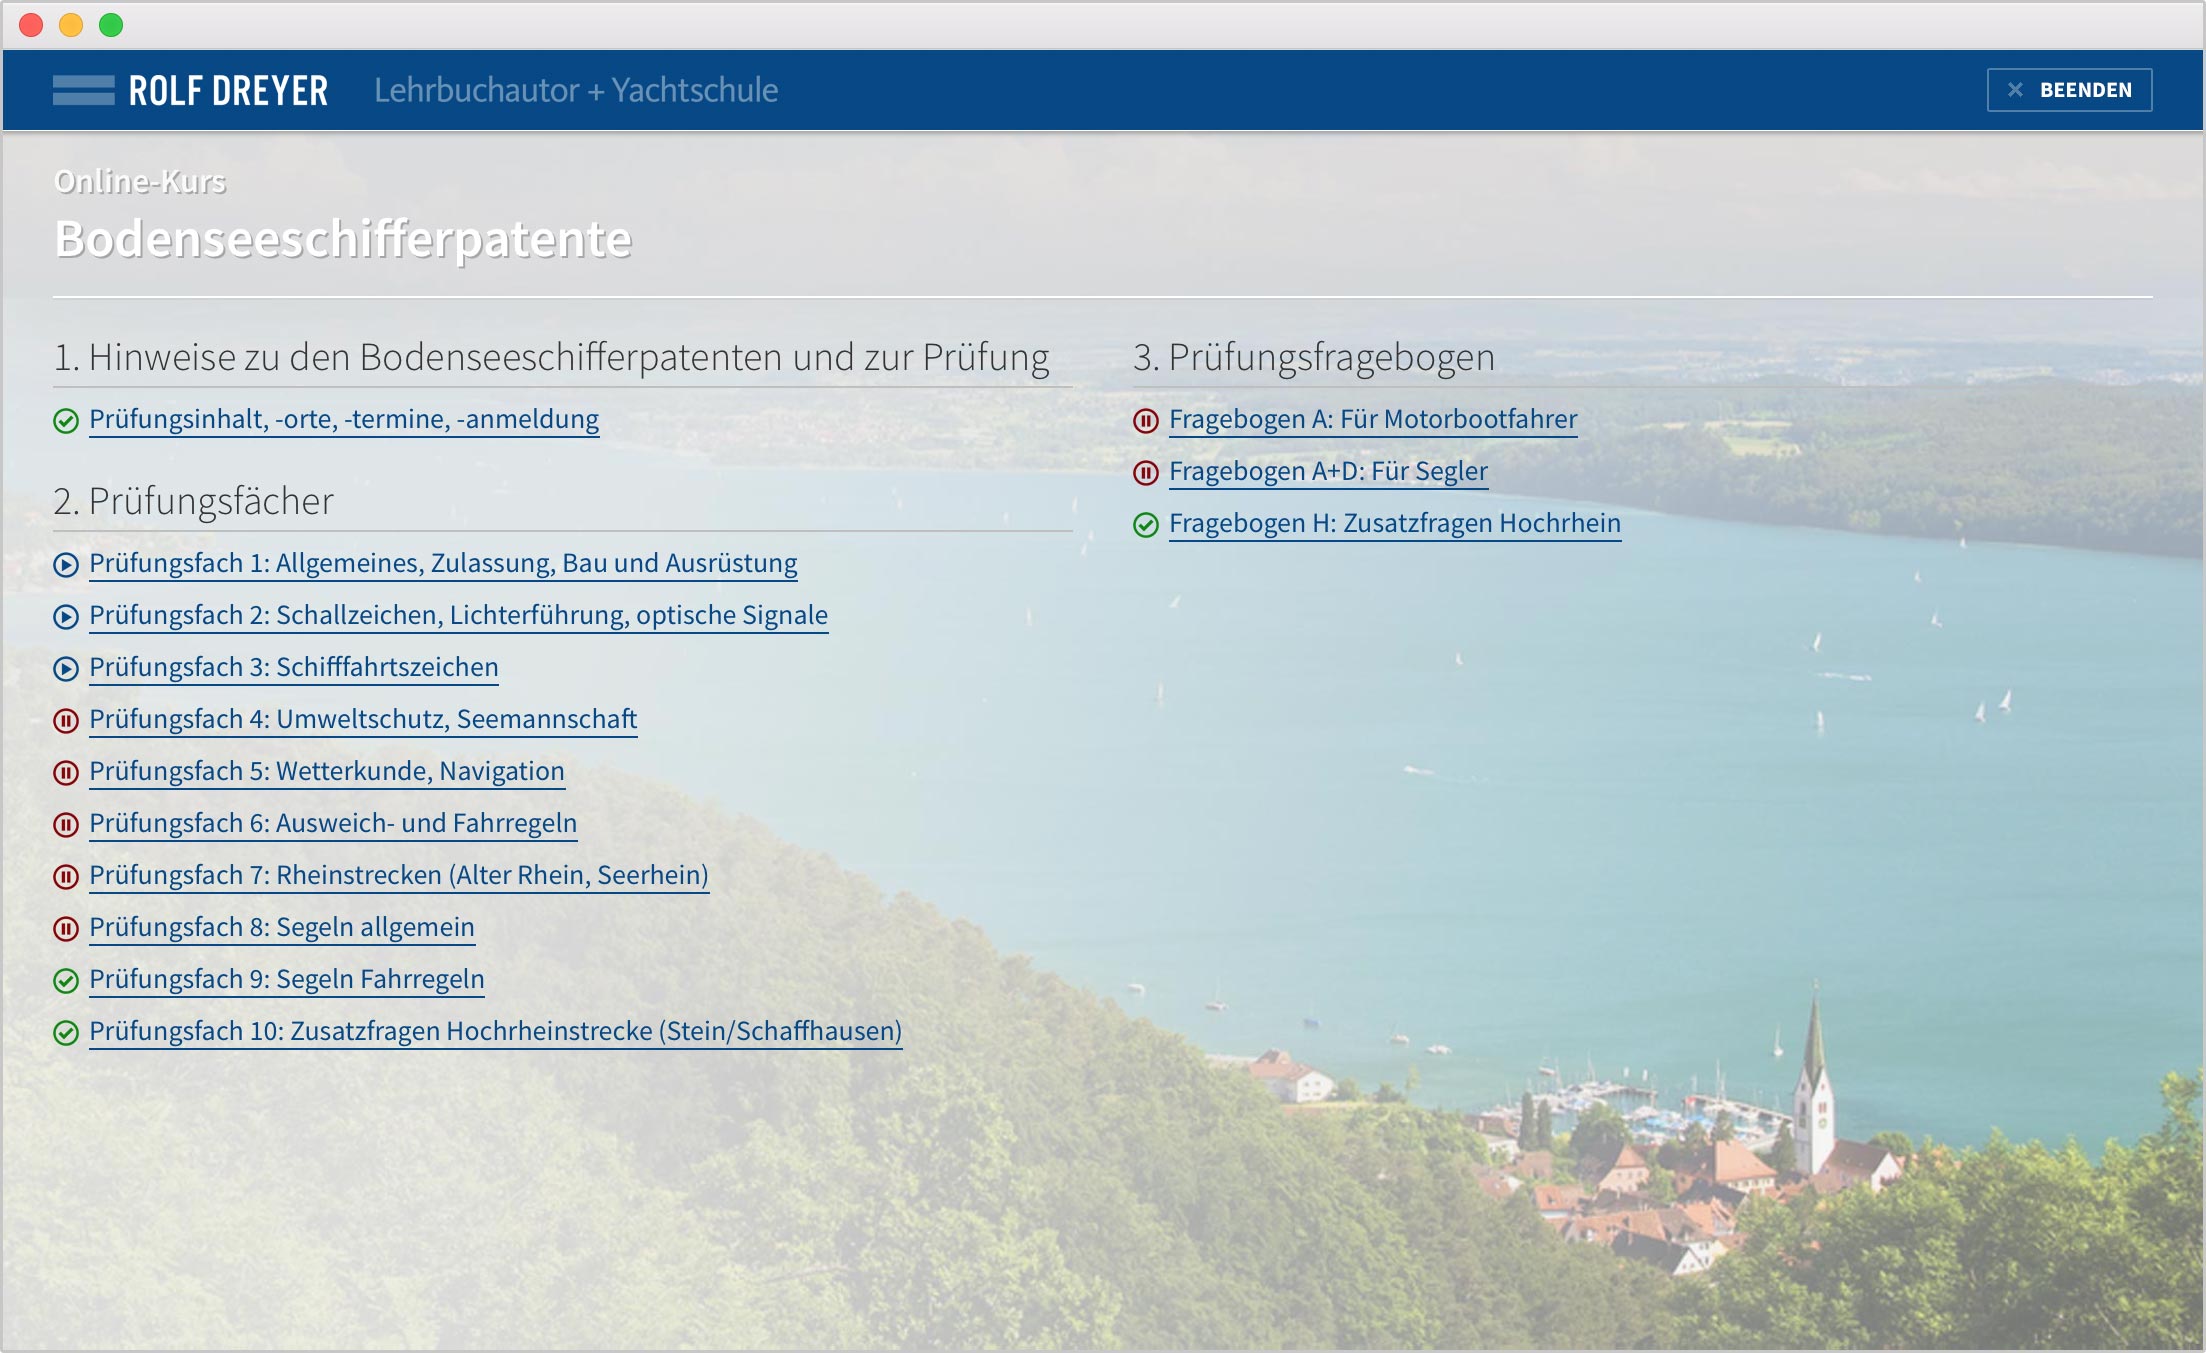Click the red pause icon beside Fragebogen A

(1146, 421)
